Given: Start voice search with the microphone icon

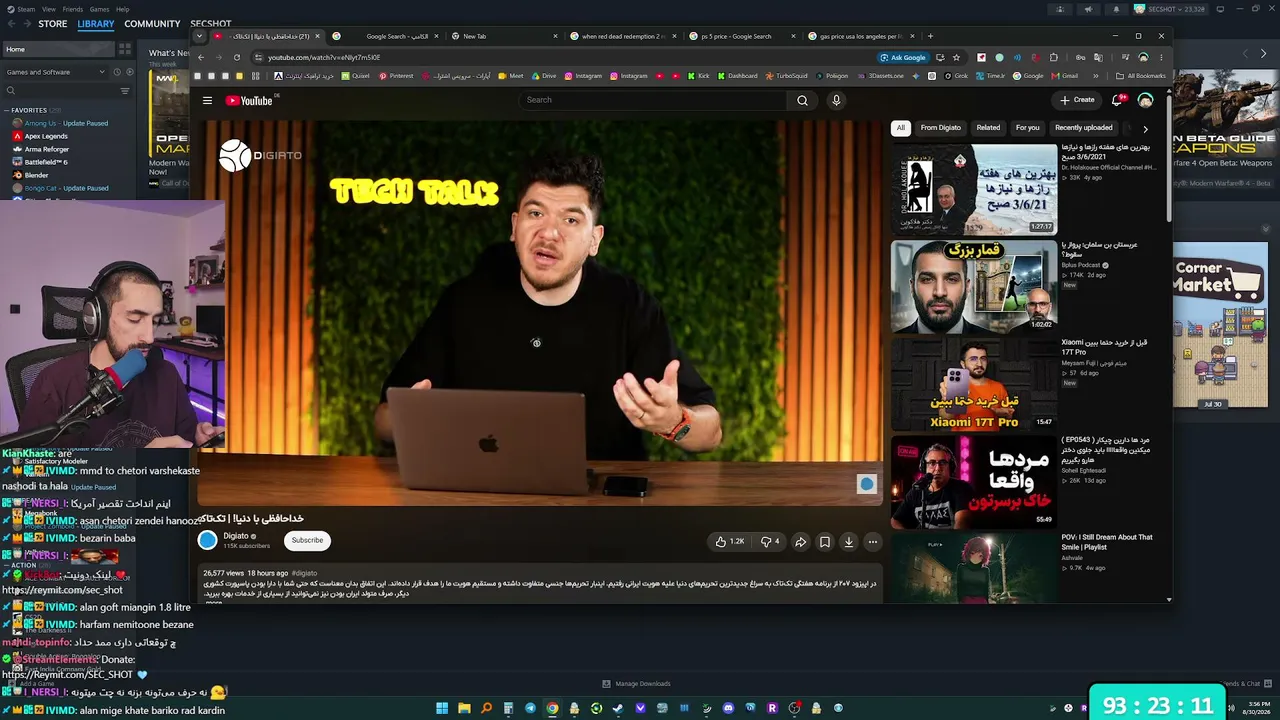Looking at the screenshot, I should pyautogui.click(x=836, y=100).
